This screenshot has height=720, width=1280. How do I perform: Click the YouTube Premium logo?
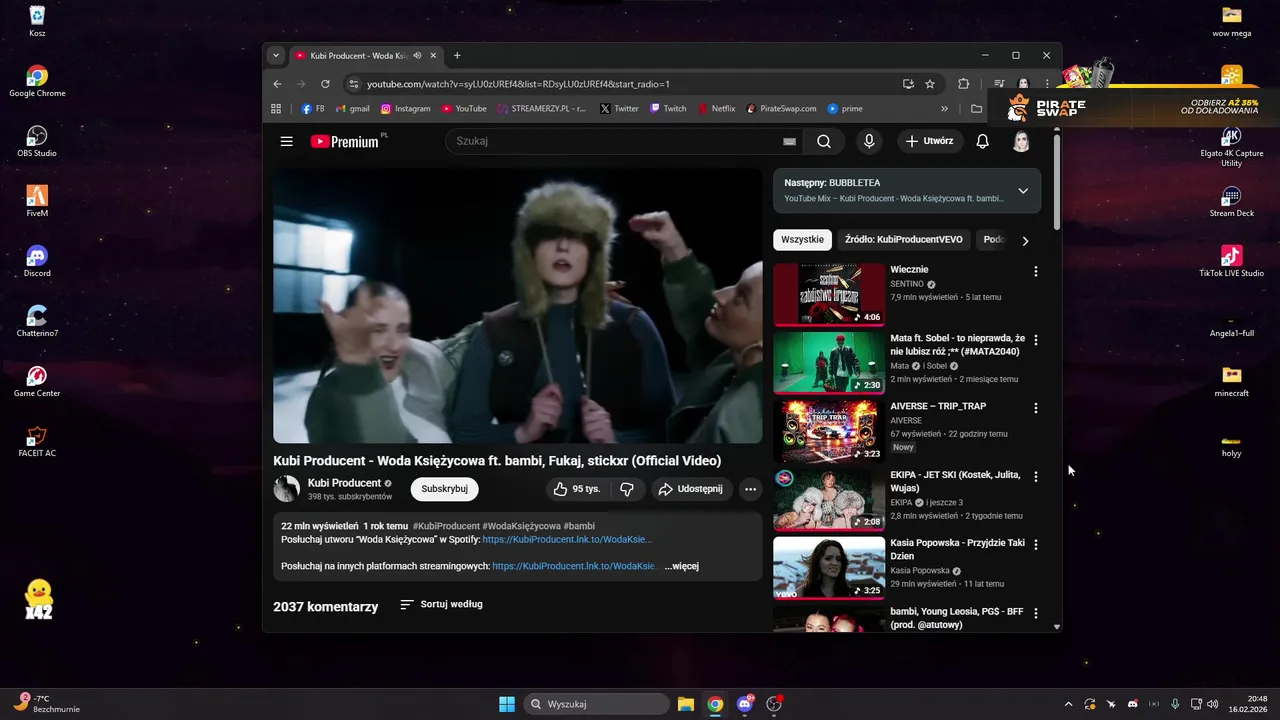(x=345, y=141)
